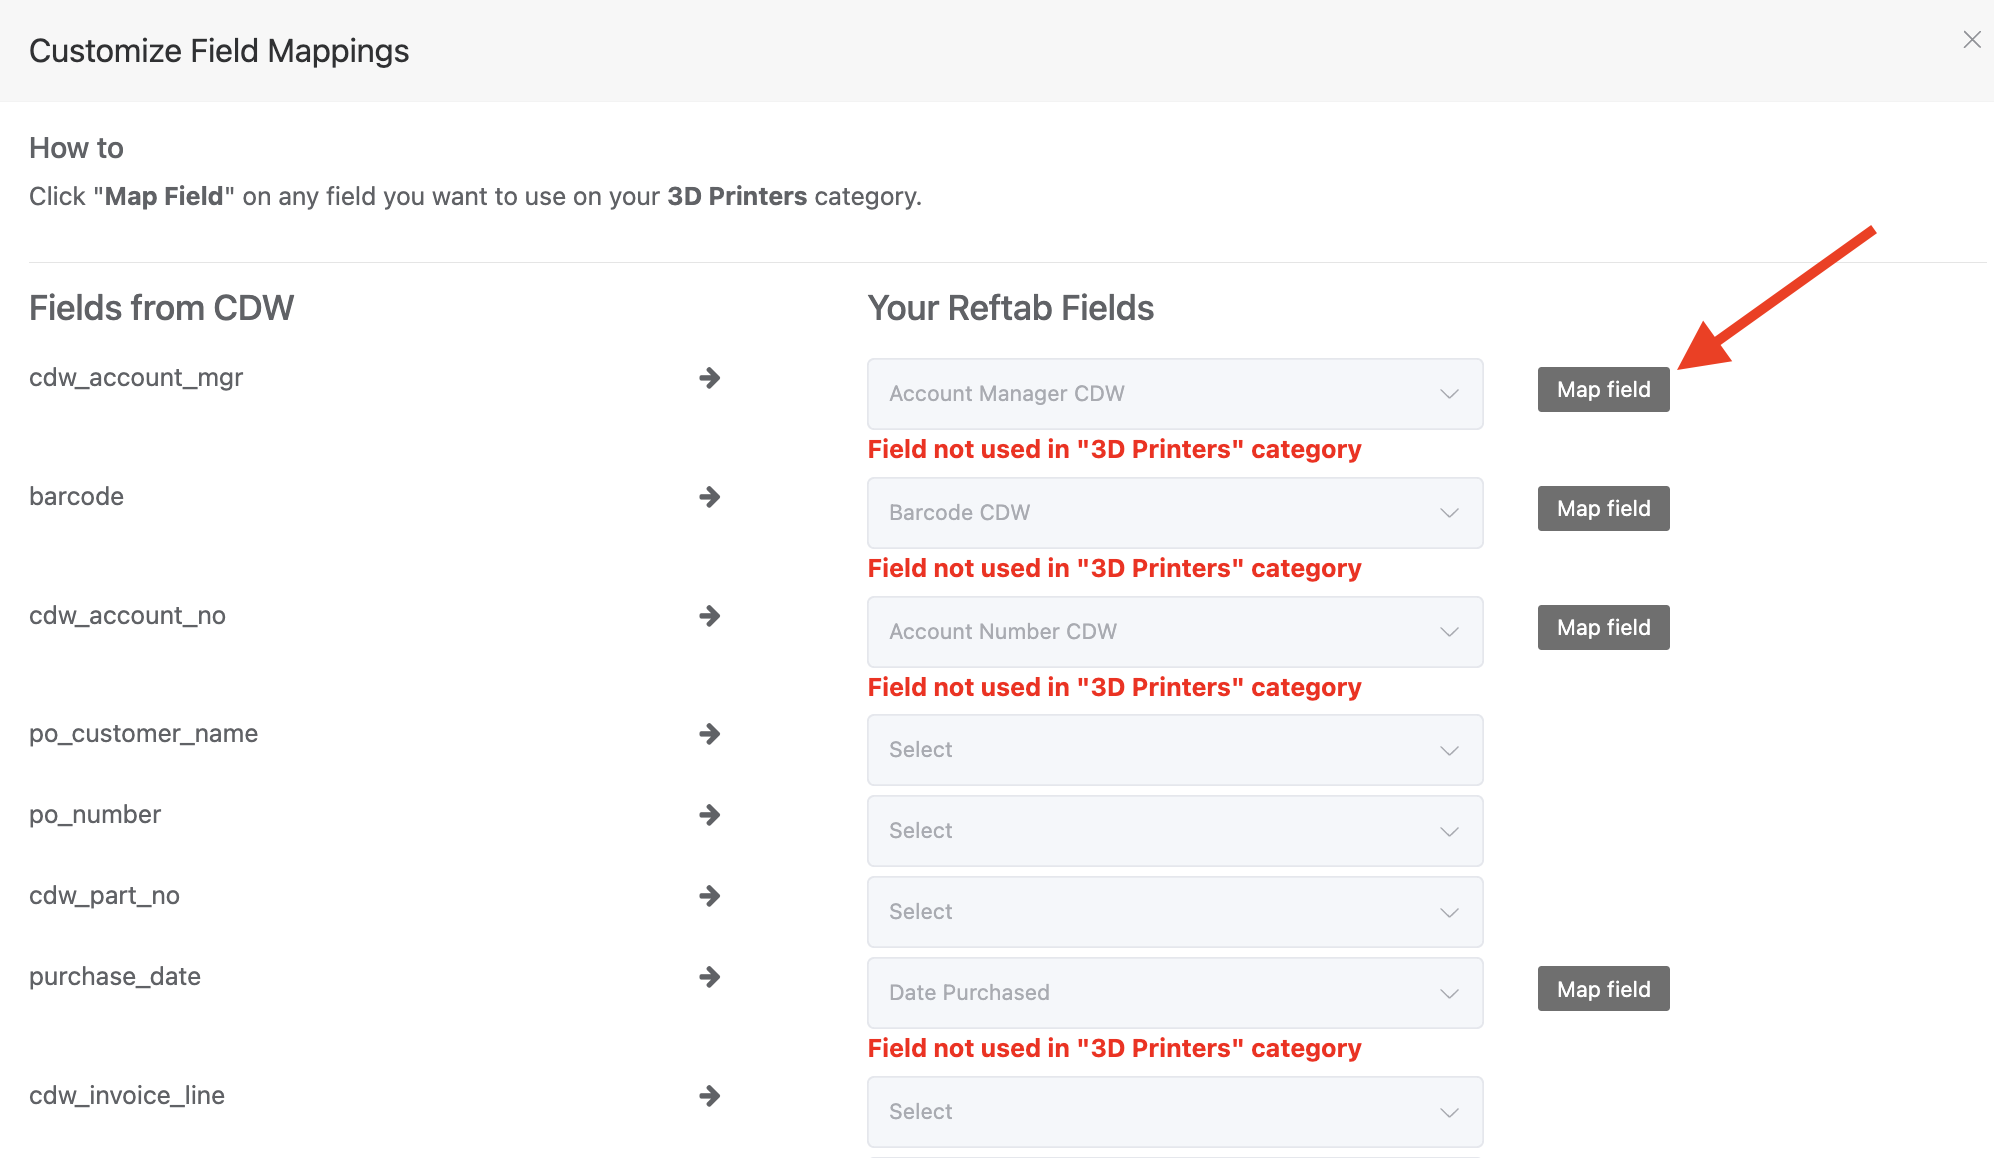Click Map field next to Date Purchased
Viewport: 1994px width, 1158px height.
1602,988
